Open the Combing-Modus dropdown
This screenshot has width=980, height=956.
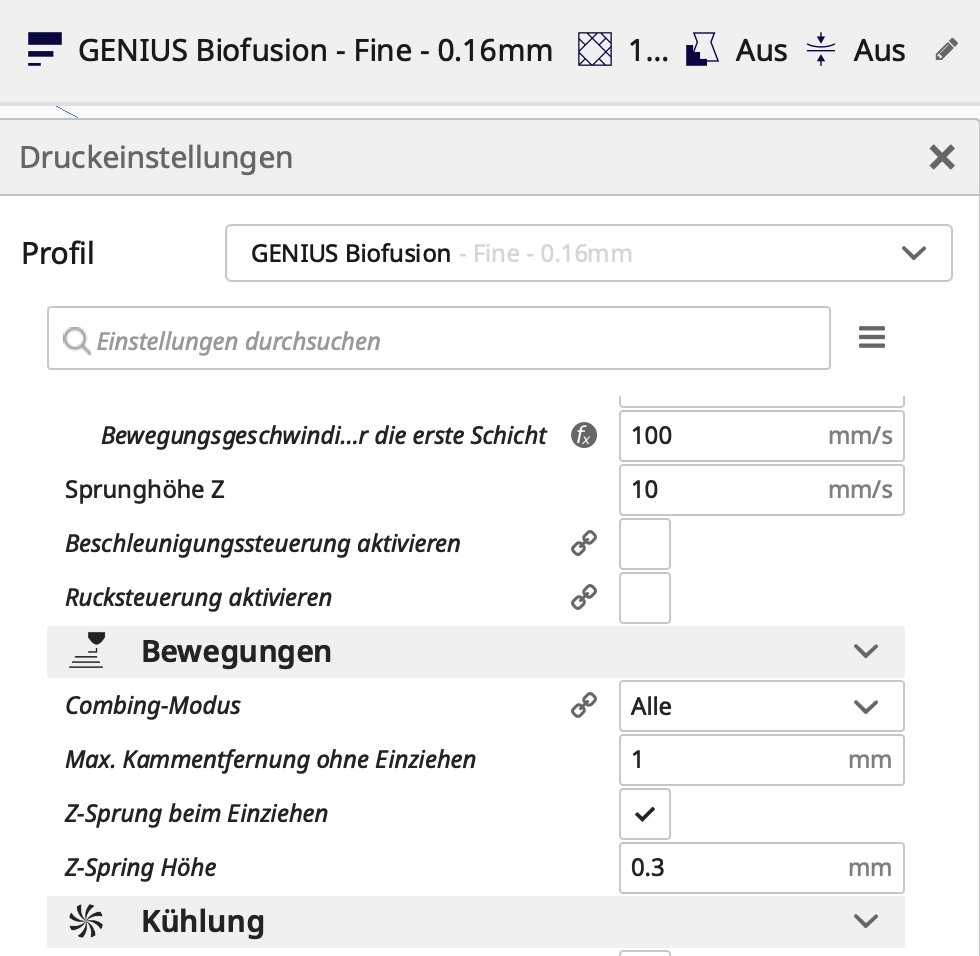pos(761,706)
